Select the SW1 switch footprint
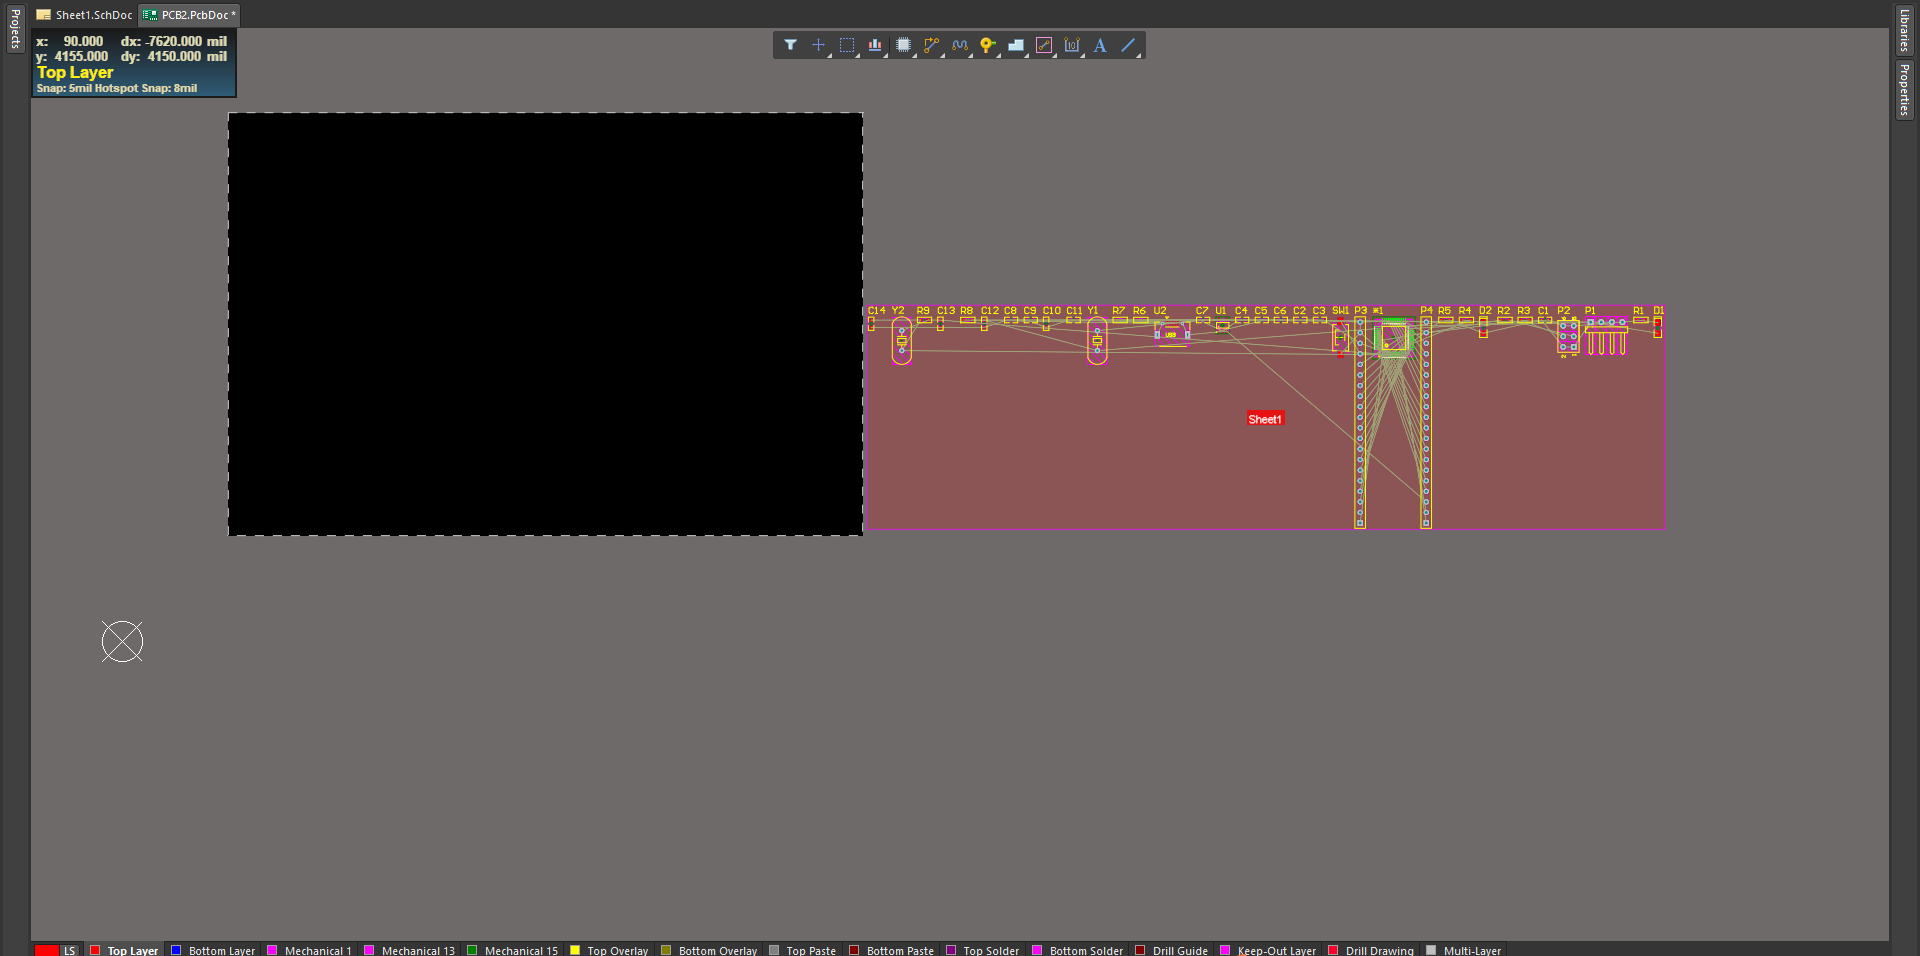 (x=1340, y=338)
